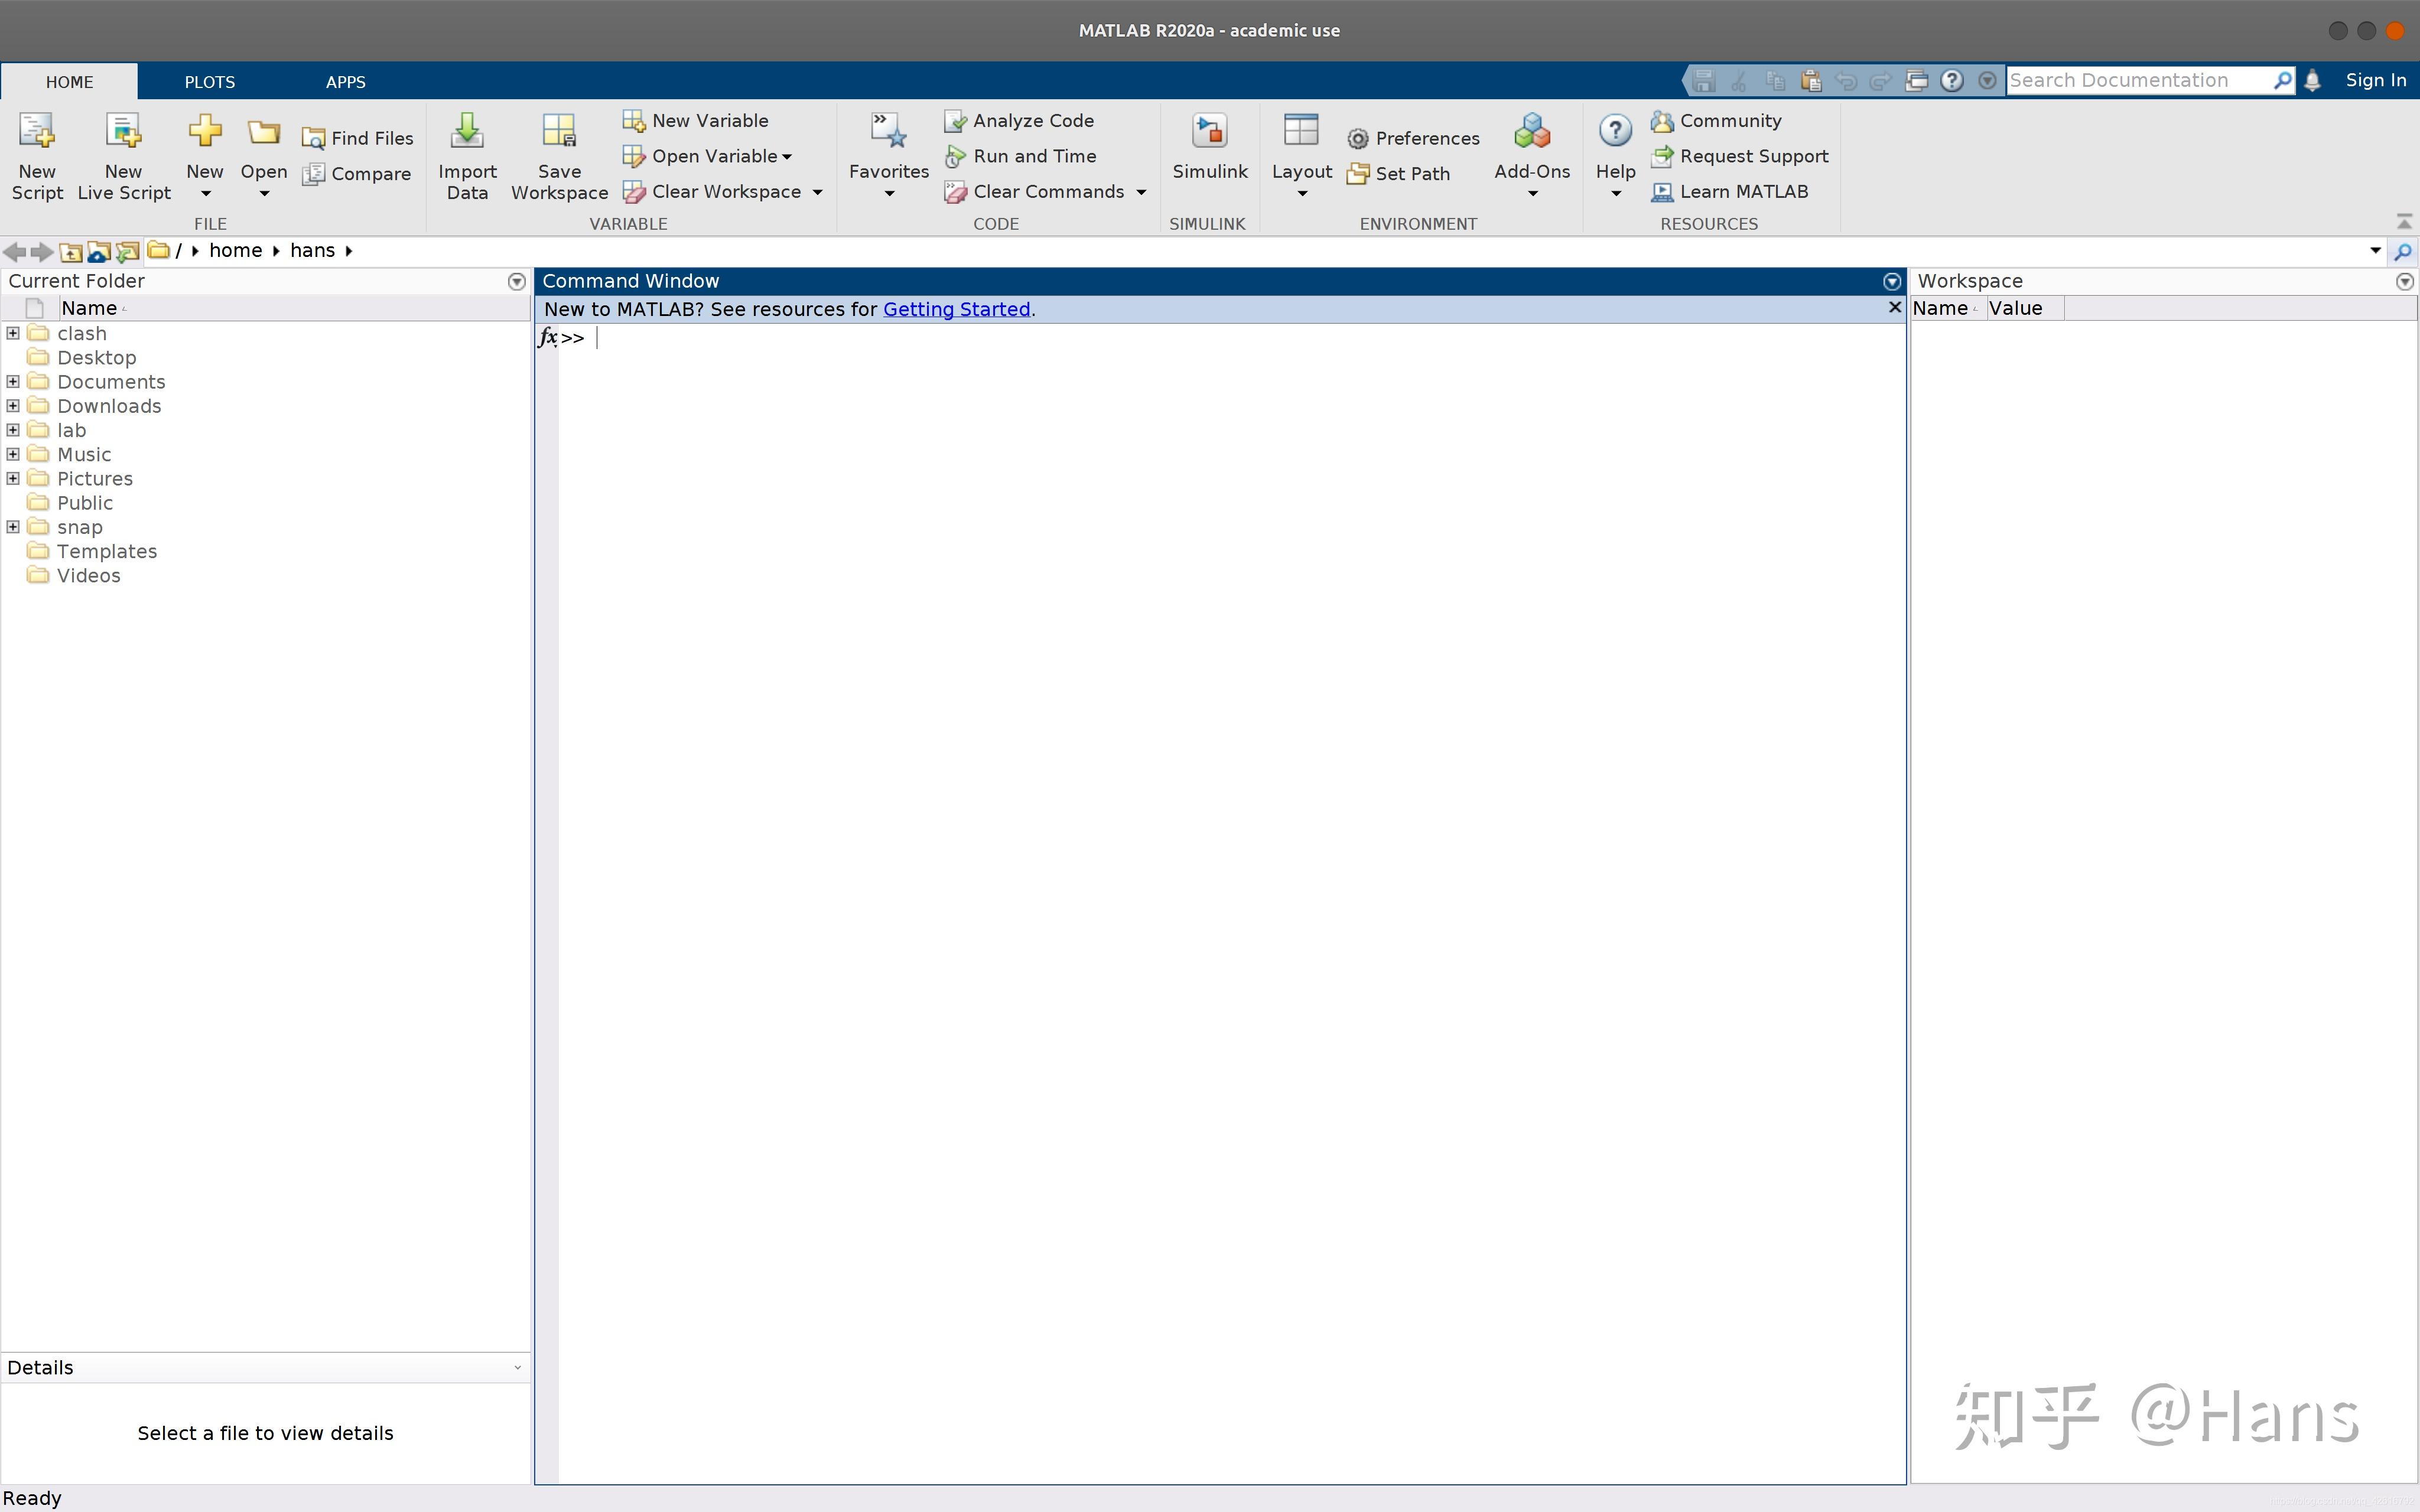Click the Compare files button
The height and width of the screenshot is (1512, 2420).
tap(357, 174)
